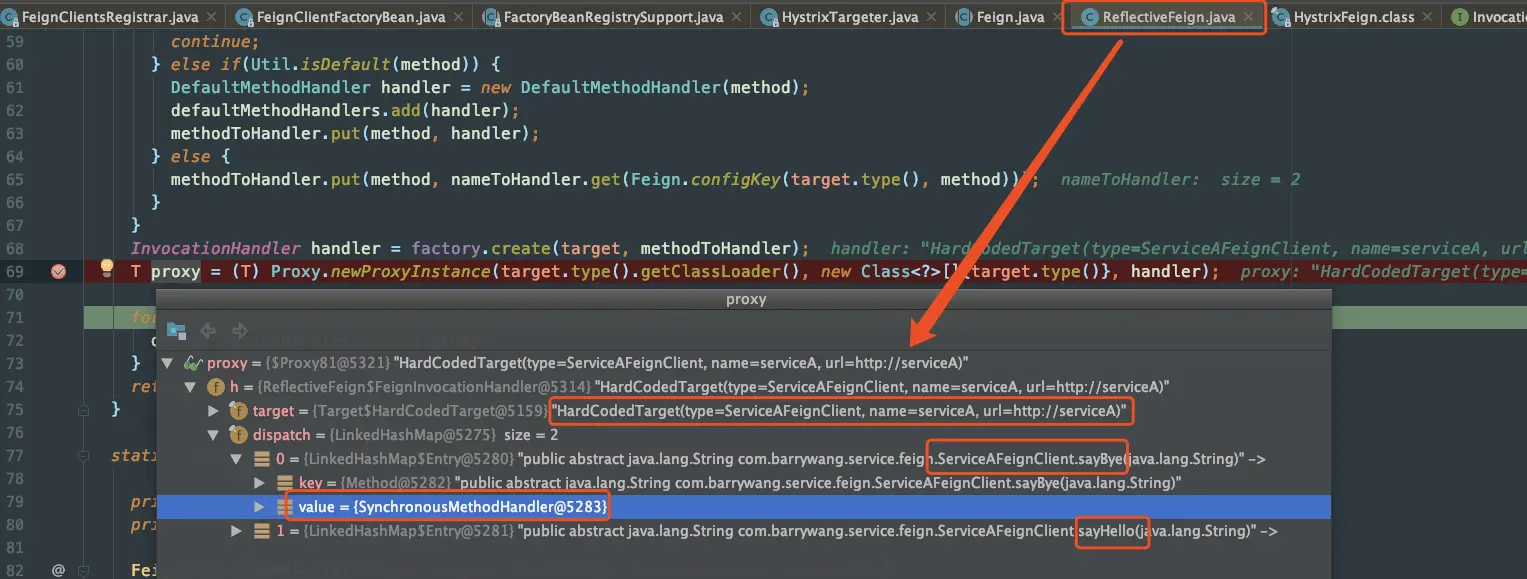Click the proxy popup title bar

pyautogui.click(x=743, y=300)
